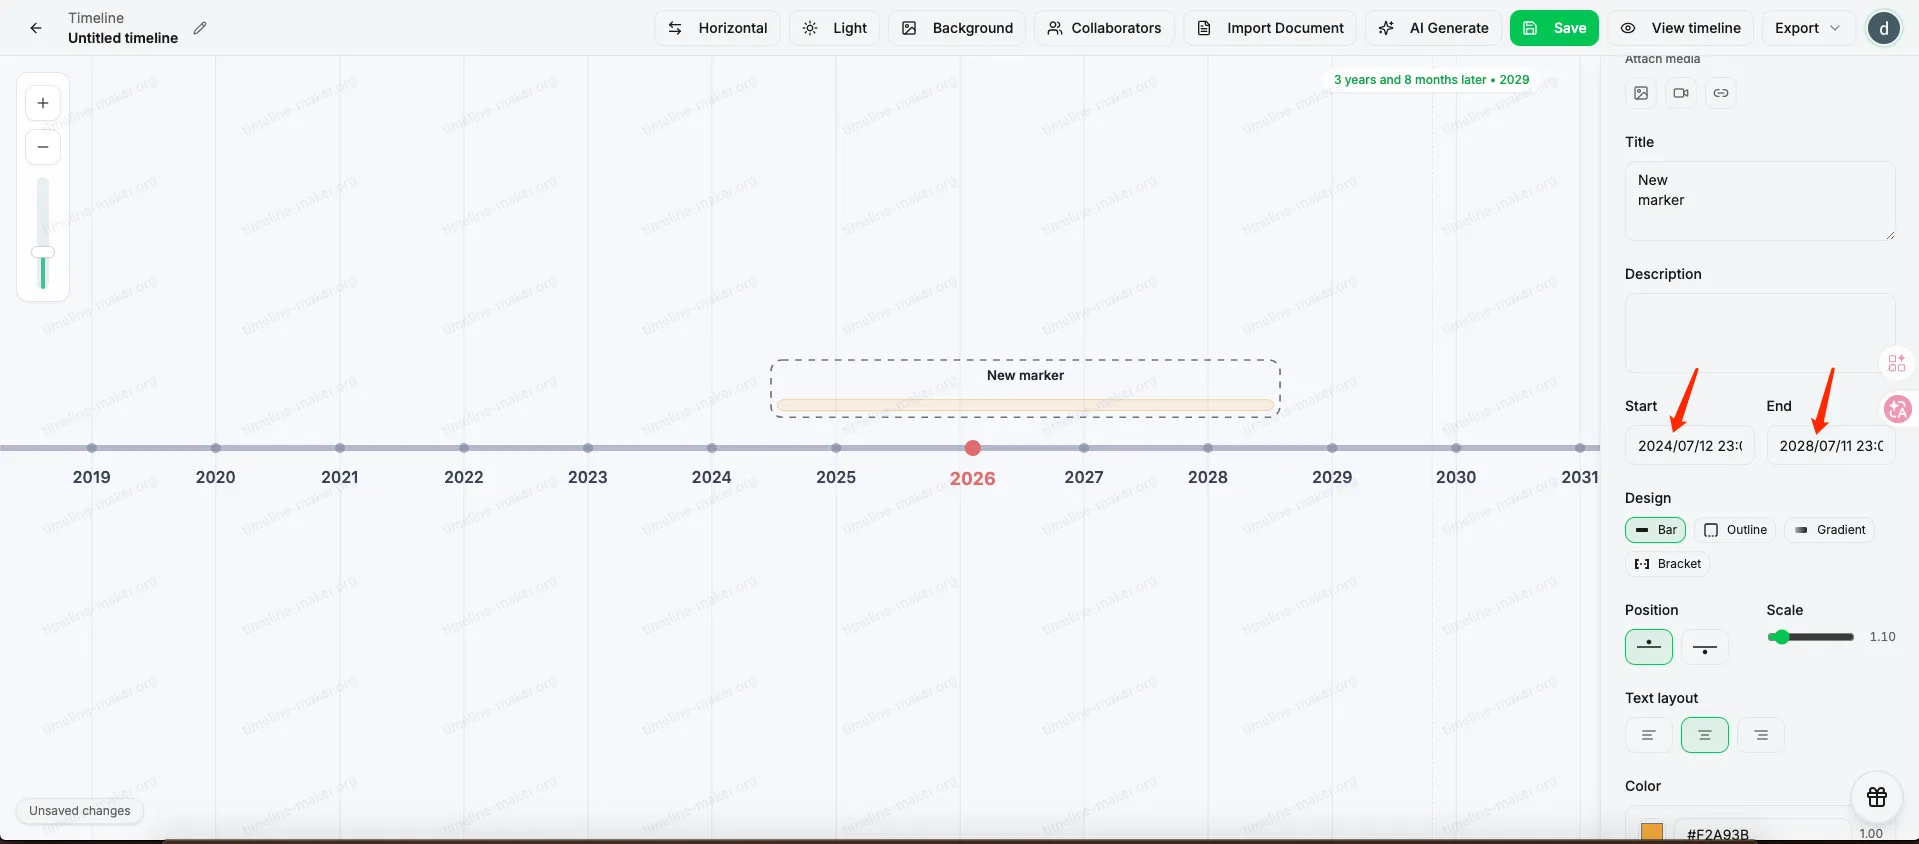
Task: Zoom in with the plus button
Action: (43, 103)
